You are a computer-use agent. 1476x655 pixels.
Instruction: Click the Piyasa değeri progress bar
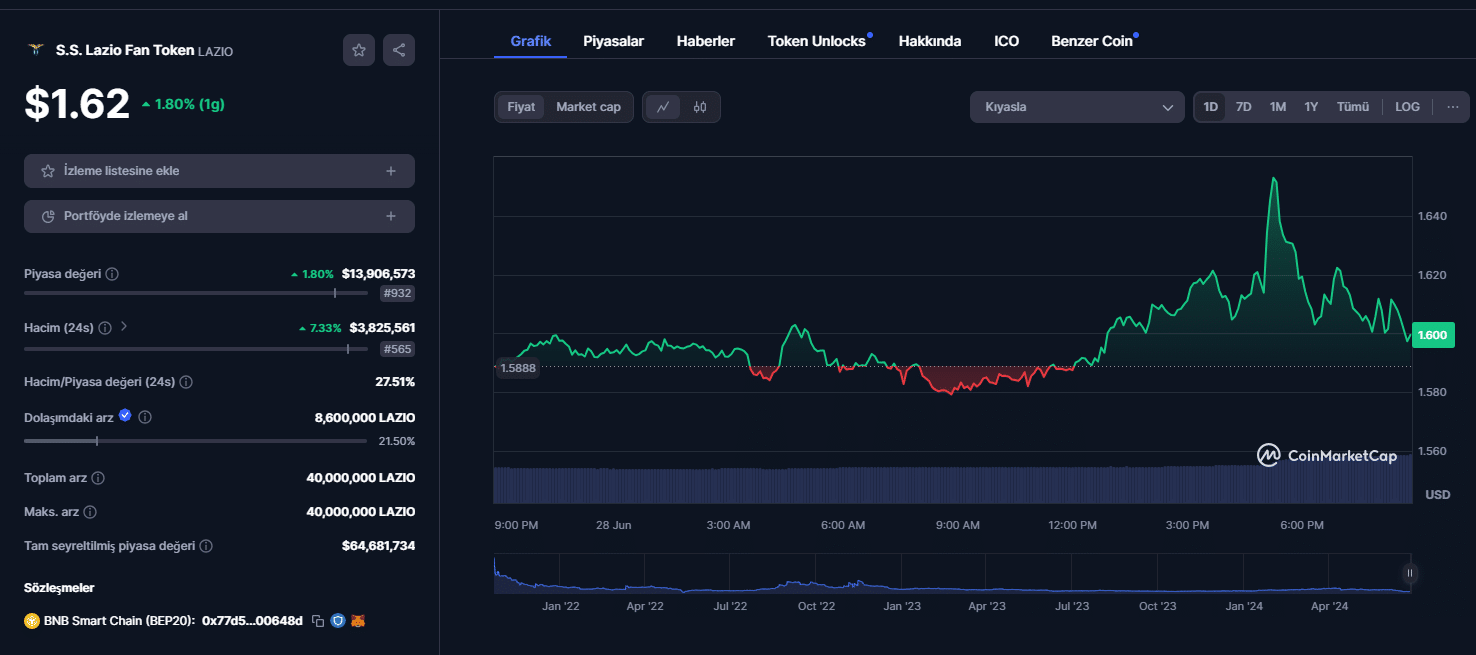[194, 293]
